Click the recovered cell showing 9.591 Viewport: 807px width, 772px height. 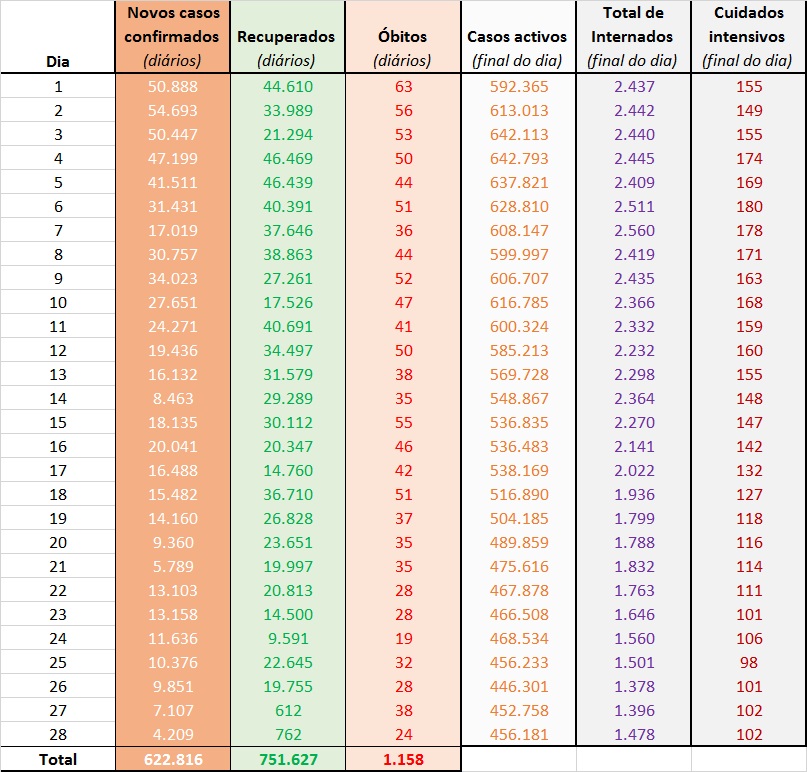(286, 639)
